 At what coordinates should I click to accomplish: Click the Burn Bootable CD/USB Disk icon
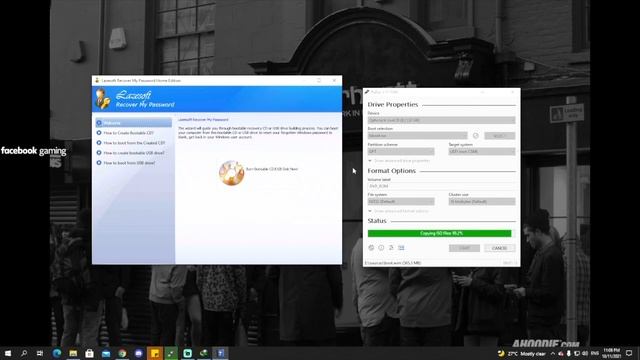coord(231,173)
